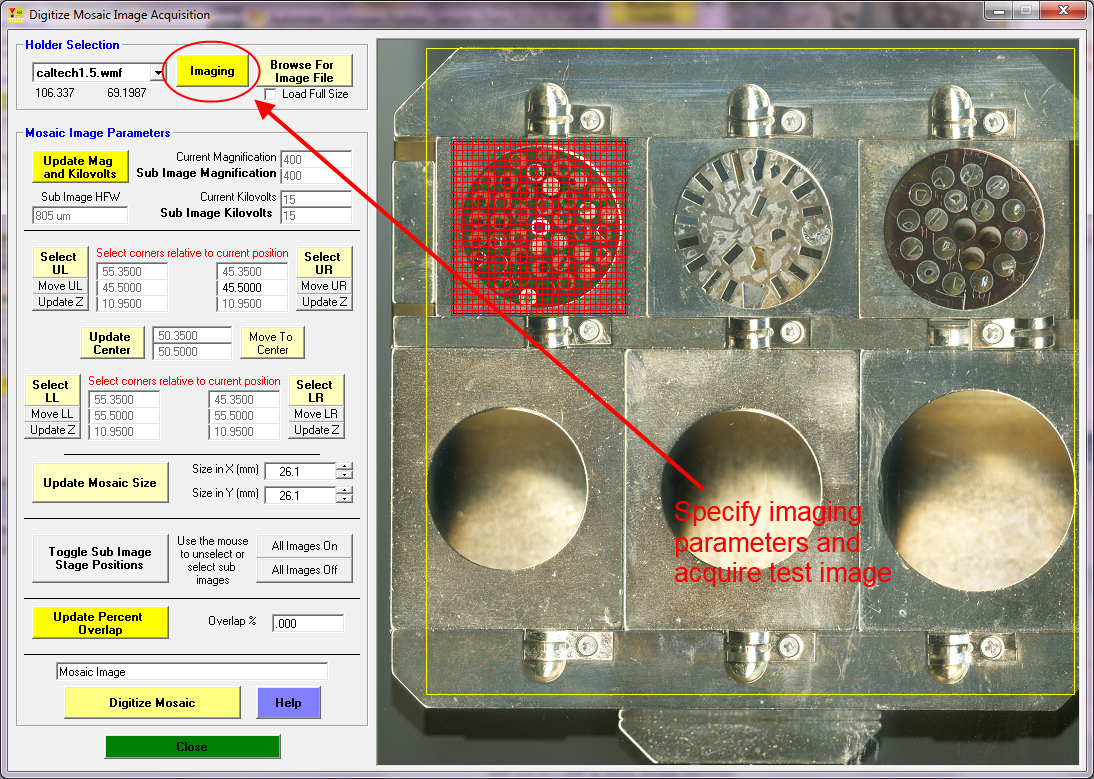This screenshot has height=779, width=1094.
Task: Click Move To Center button
Action: tap(272, 343)
